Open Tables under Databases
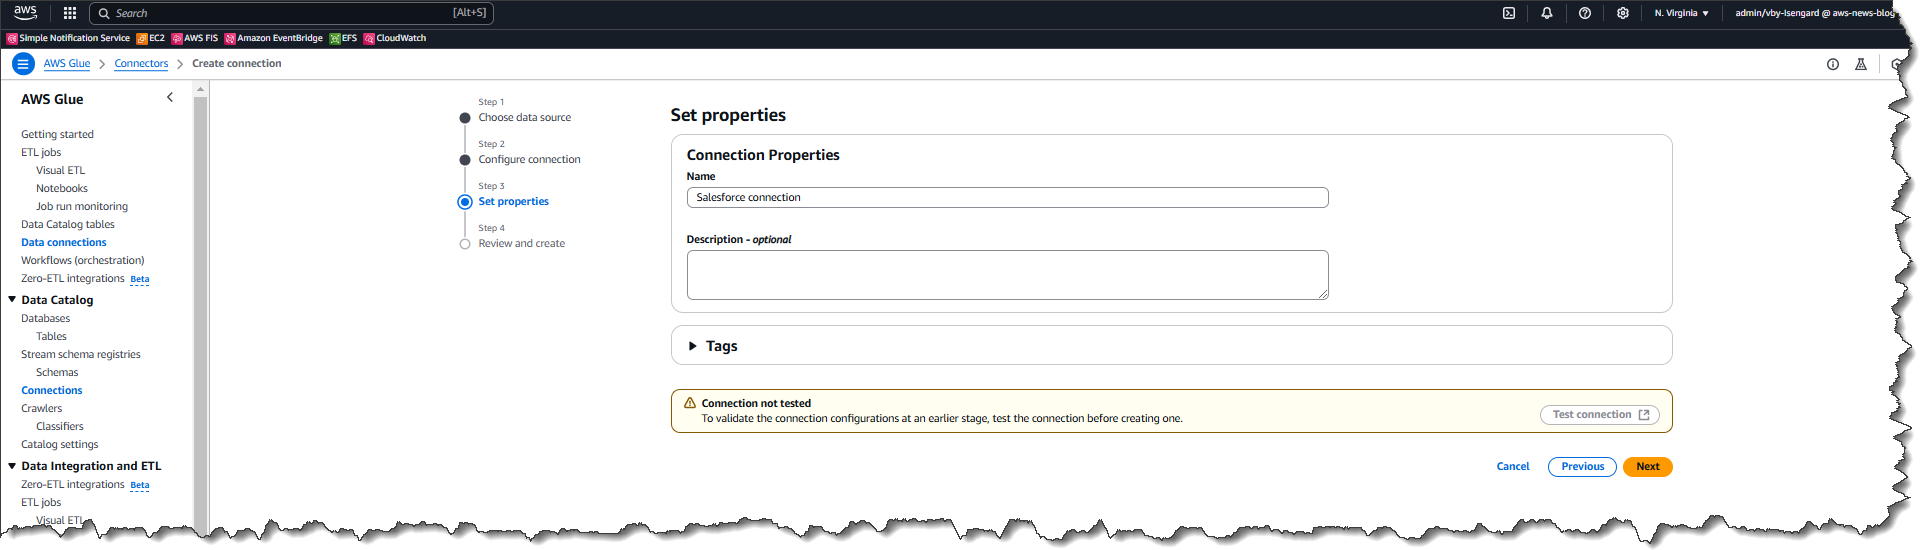Screen dimensions: 1922x550 52,336
